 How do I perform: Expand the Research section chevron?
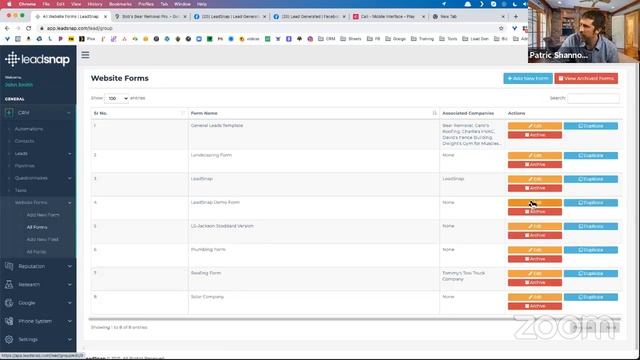pos(69,284)
